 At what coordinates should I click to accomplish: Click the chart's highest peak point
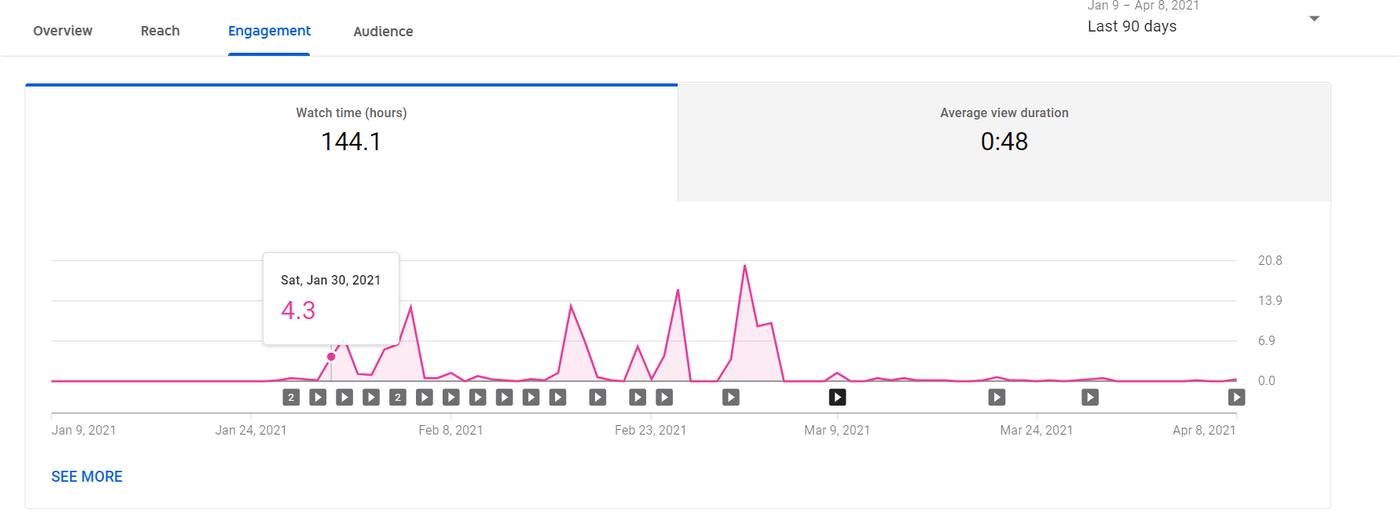point(745,266)
